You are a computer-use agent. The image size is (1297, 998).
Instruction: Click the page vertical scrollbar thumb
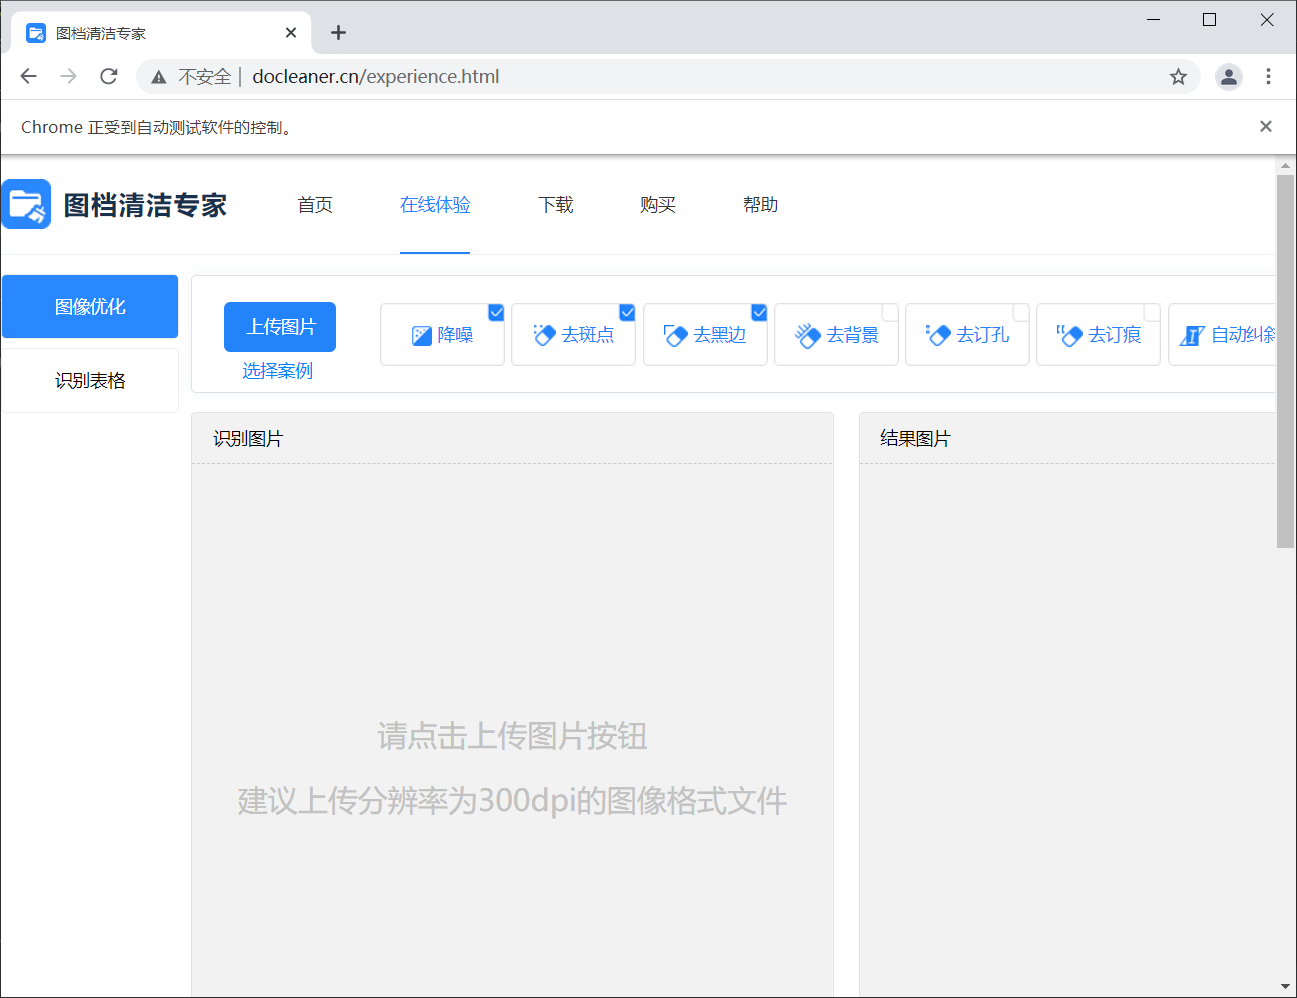tap(1286, 361)
